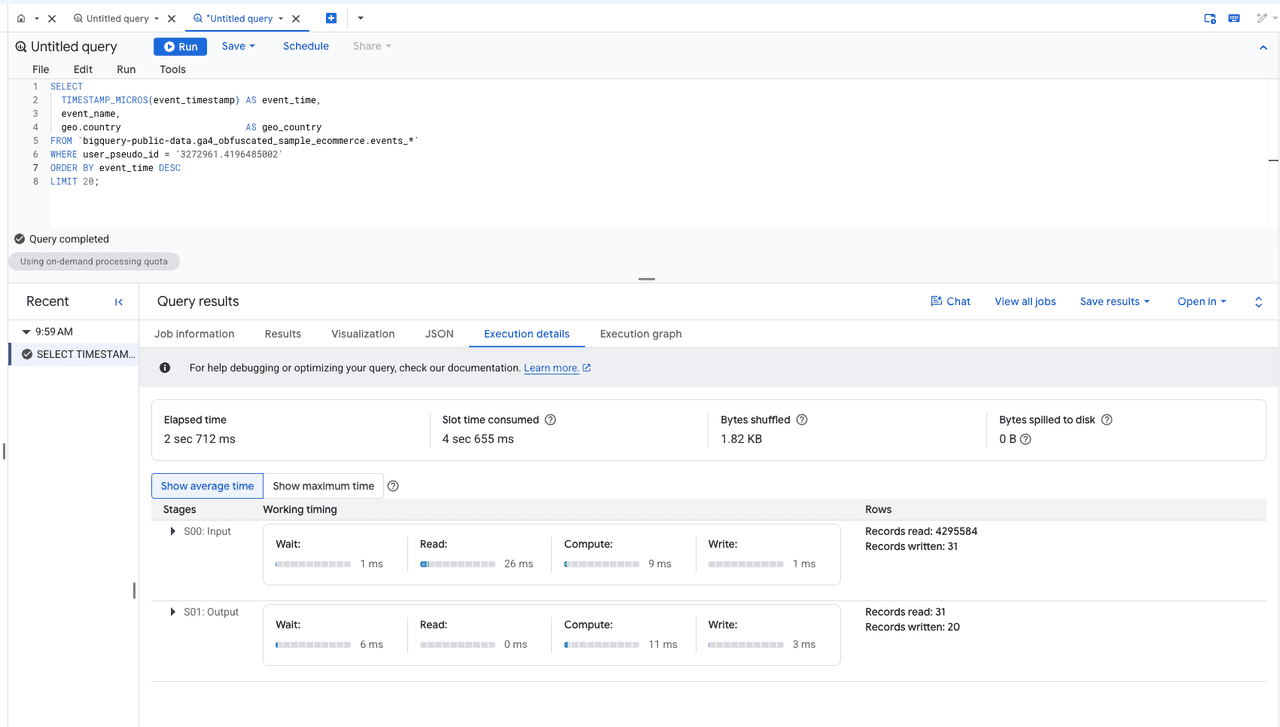The height and width of the screenshot is (727, 1280).
Task: Show help for Bytes spilled to disk
Action: [x=1107, y=420]
